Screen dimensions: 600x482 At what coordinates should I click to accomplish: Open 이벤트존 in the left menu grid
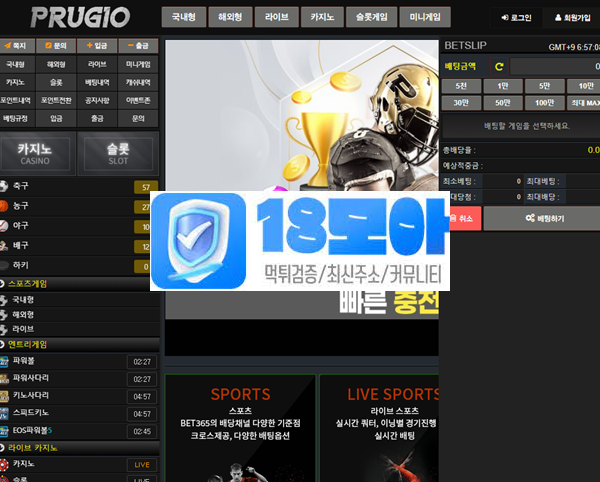click(138, 100)
